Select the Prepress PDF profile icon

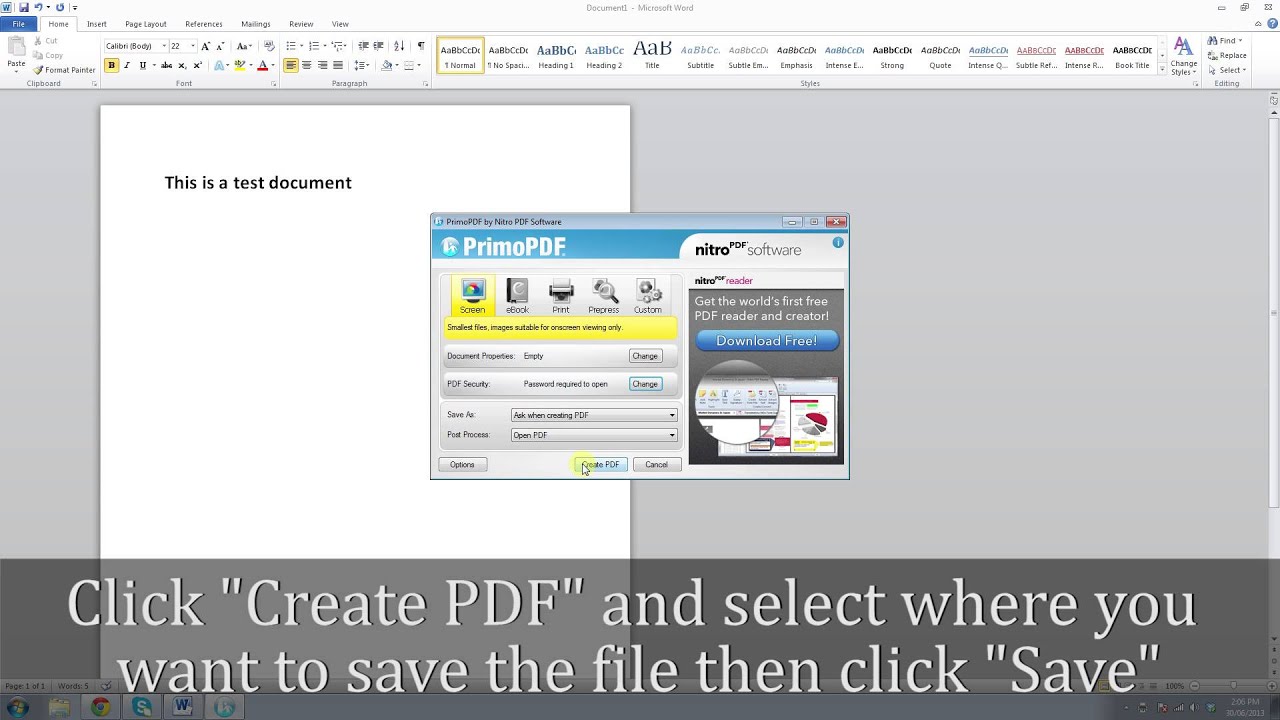click(x=604, y=296)
